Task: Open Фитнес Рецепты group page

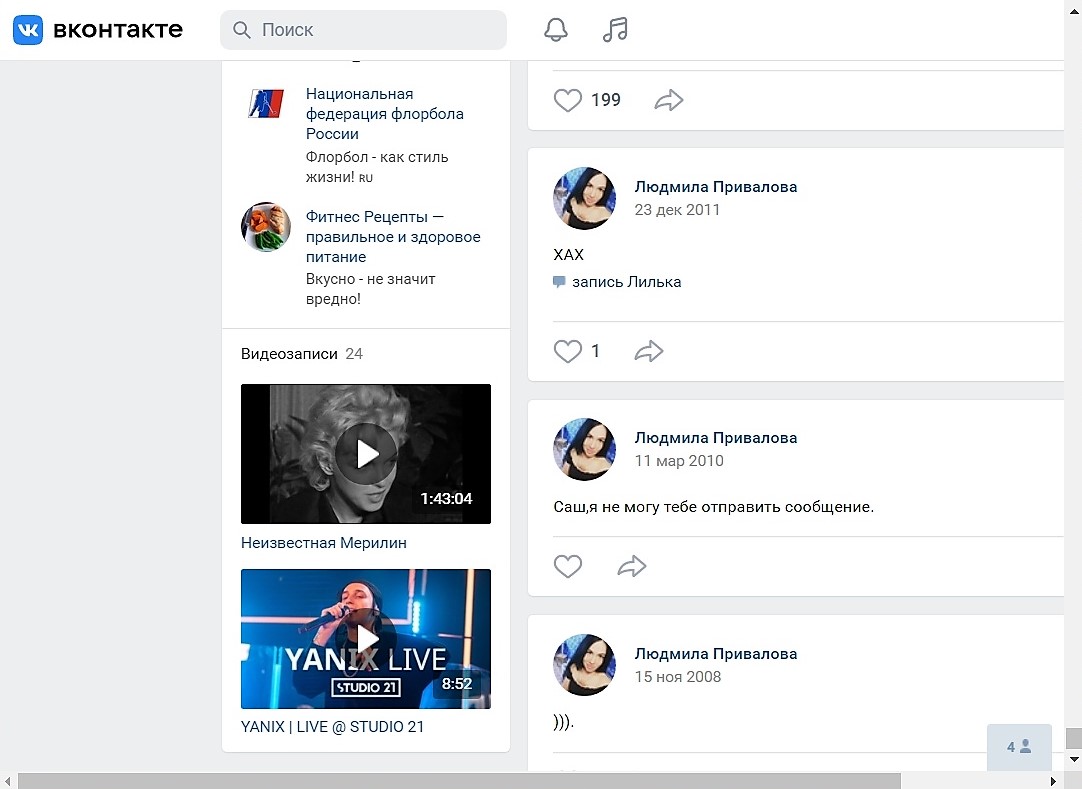Action: click(392, 237)
